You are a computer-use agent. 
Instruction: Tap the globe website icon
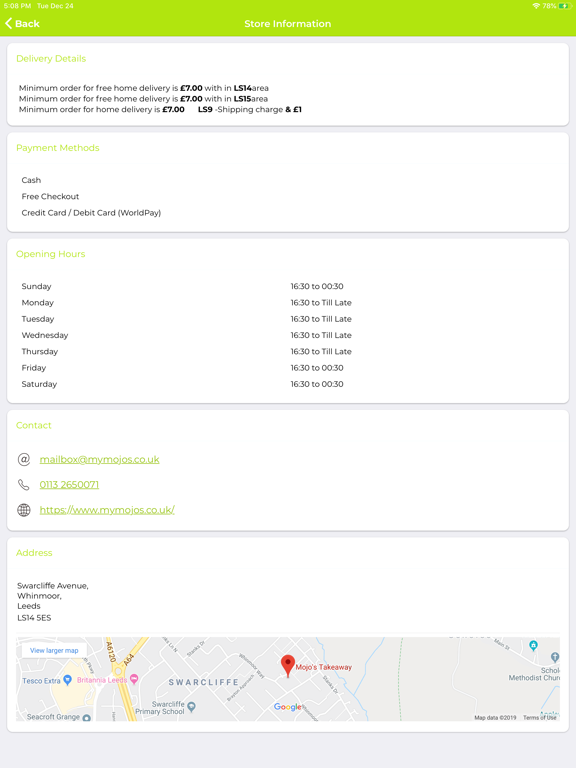[24, 510]
